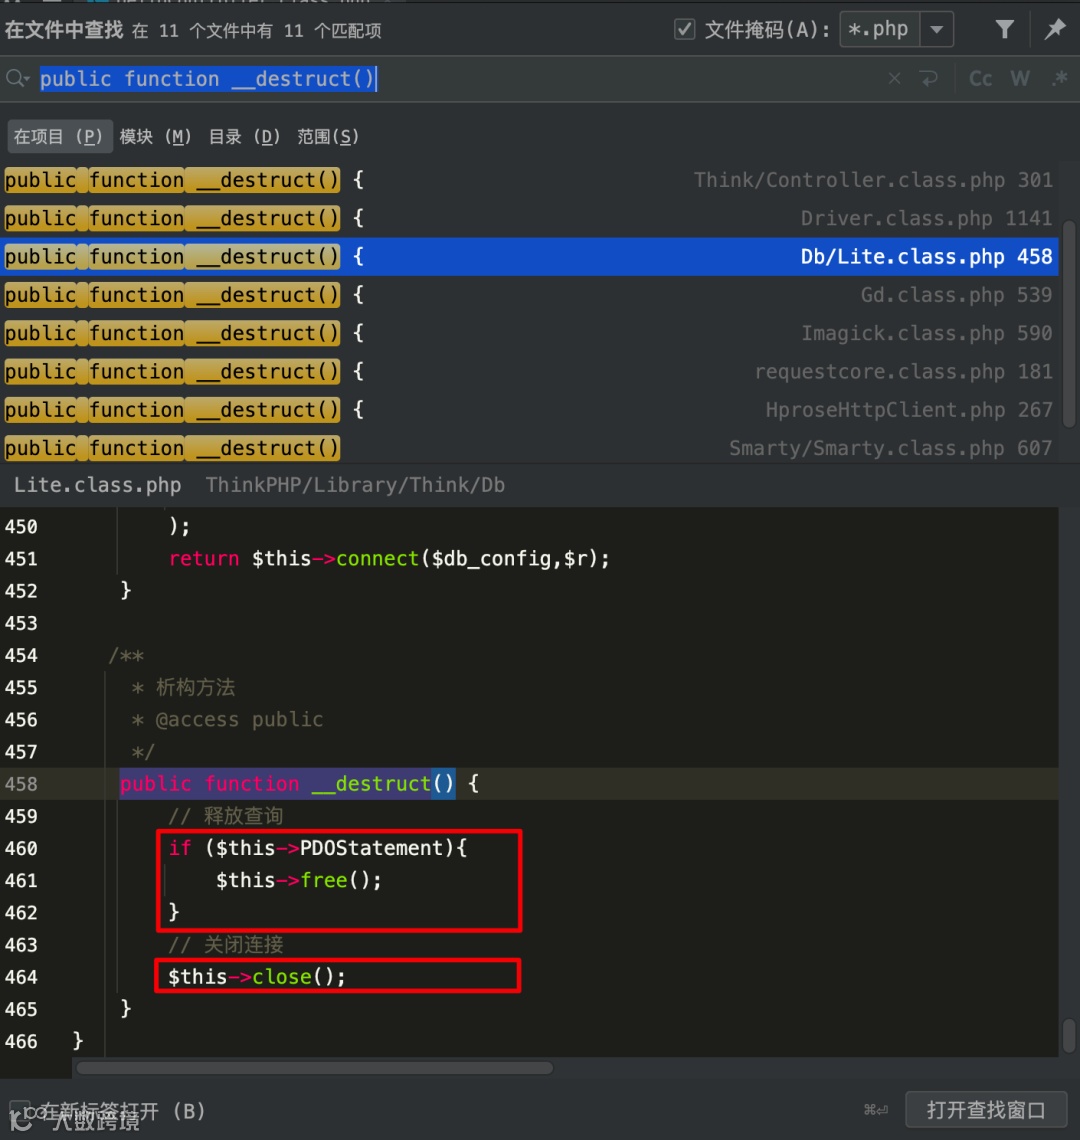Open the file mask dropdown arrow
The height and width of the screenshot is (1140, 1080).
point(937,30)
